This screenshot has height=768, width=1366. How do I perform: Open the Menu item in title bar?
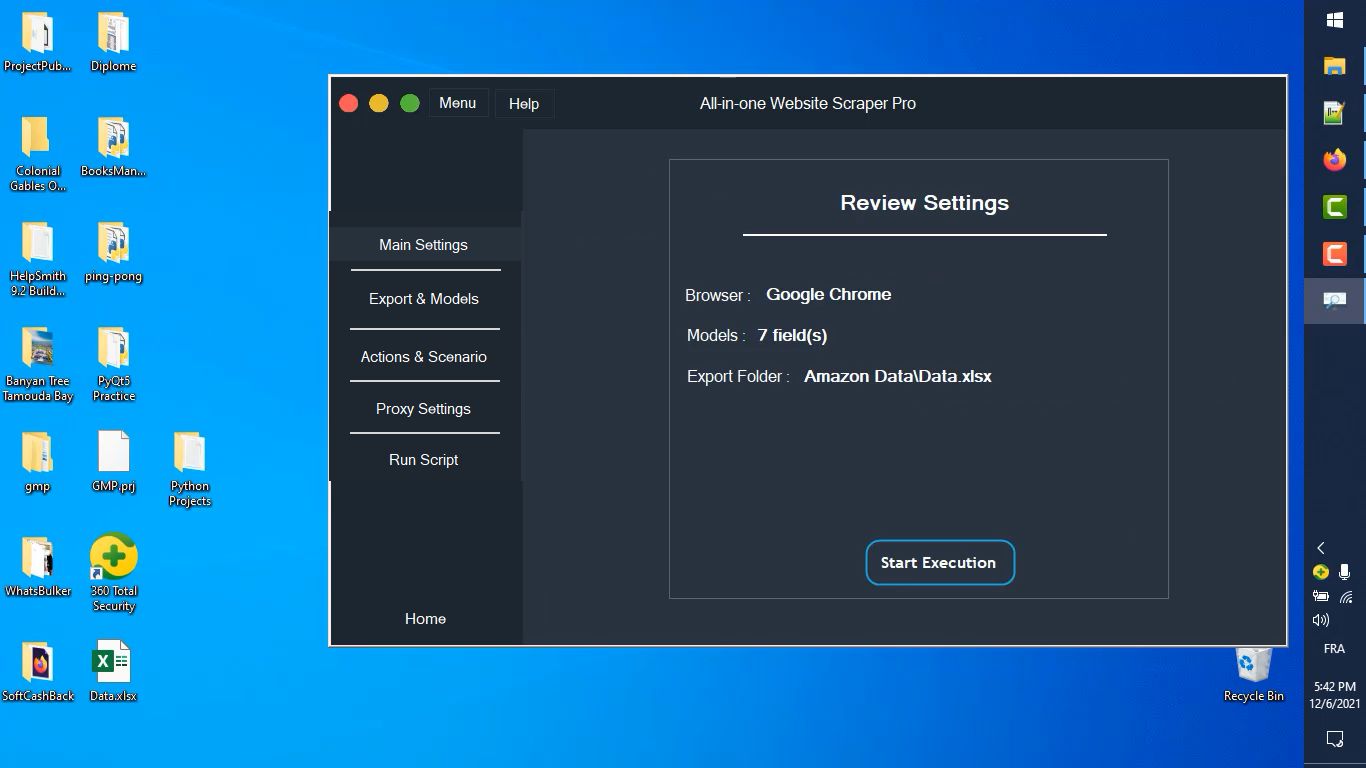click(458, 103)
